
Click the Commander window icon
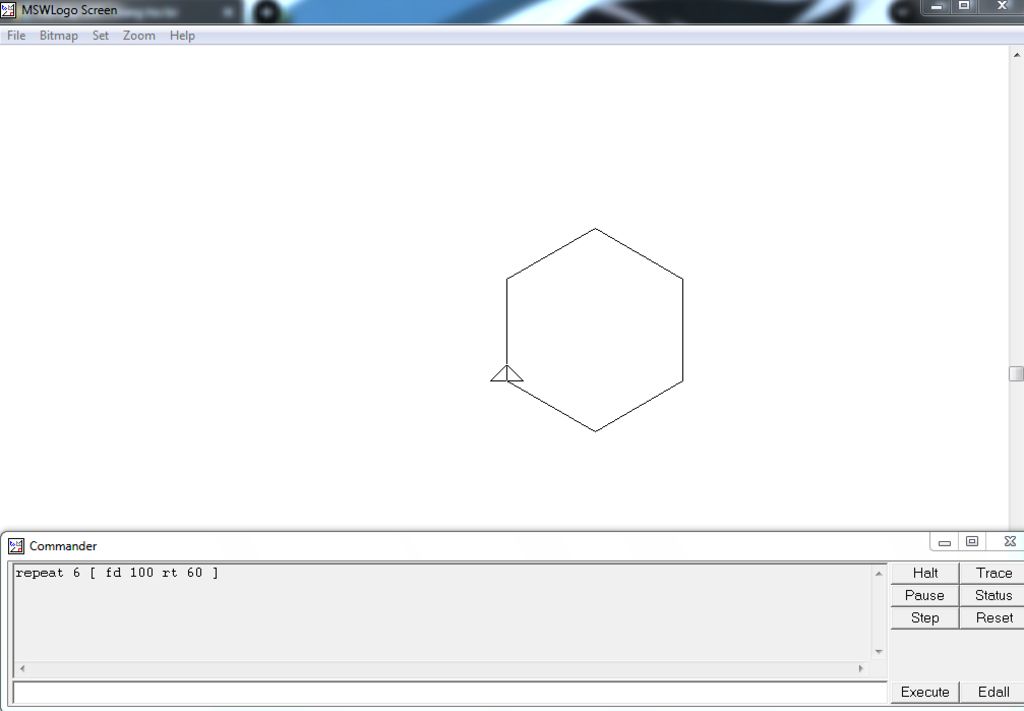[16, 546]
